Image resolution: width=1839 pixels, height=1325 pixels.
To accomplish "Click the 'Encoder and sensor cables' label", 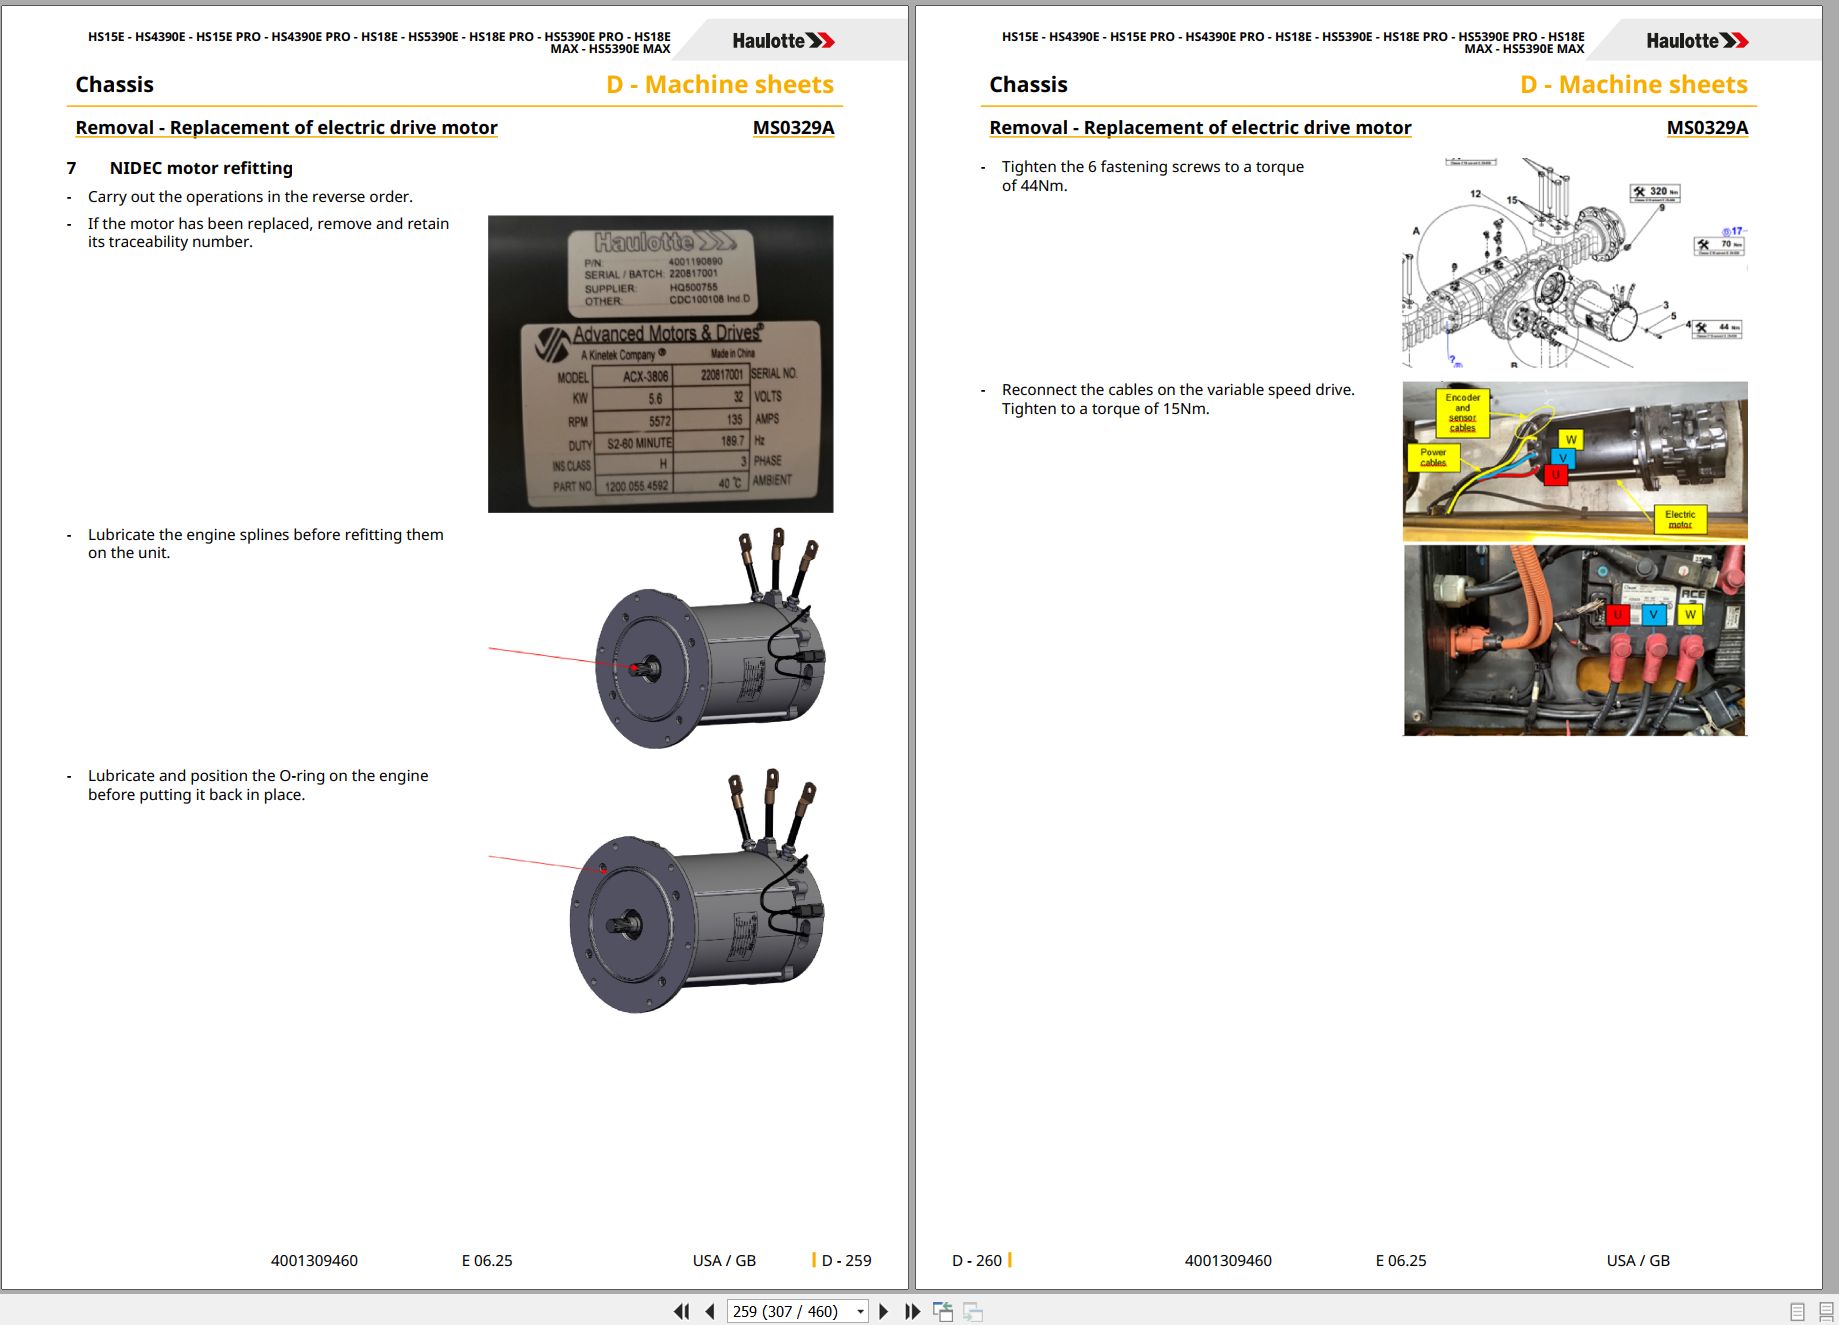I will tap(1462, 412).
